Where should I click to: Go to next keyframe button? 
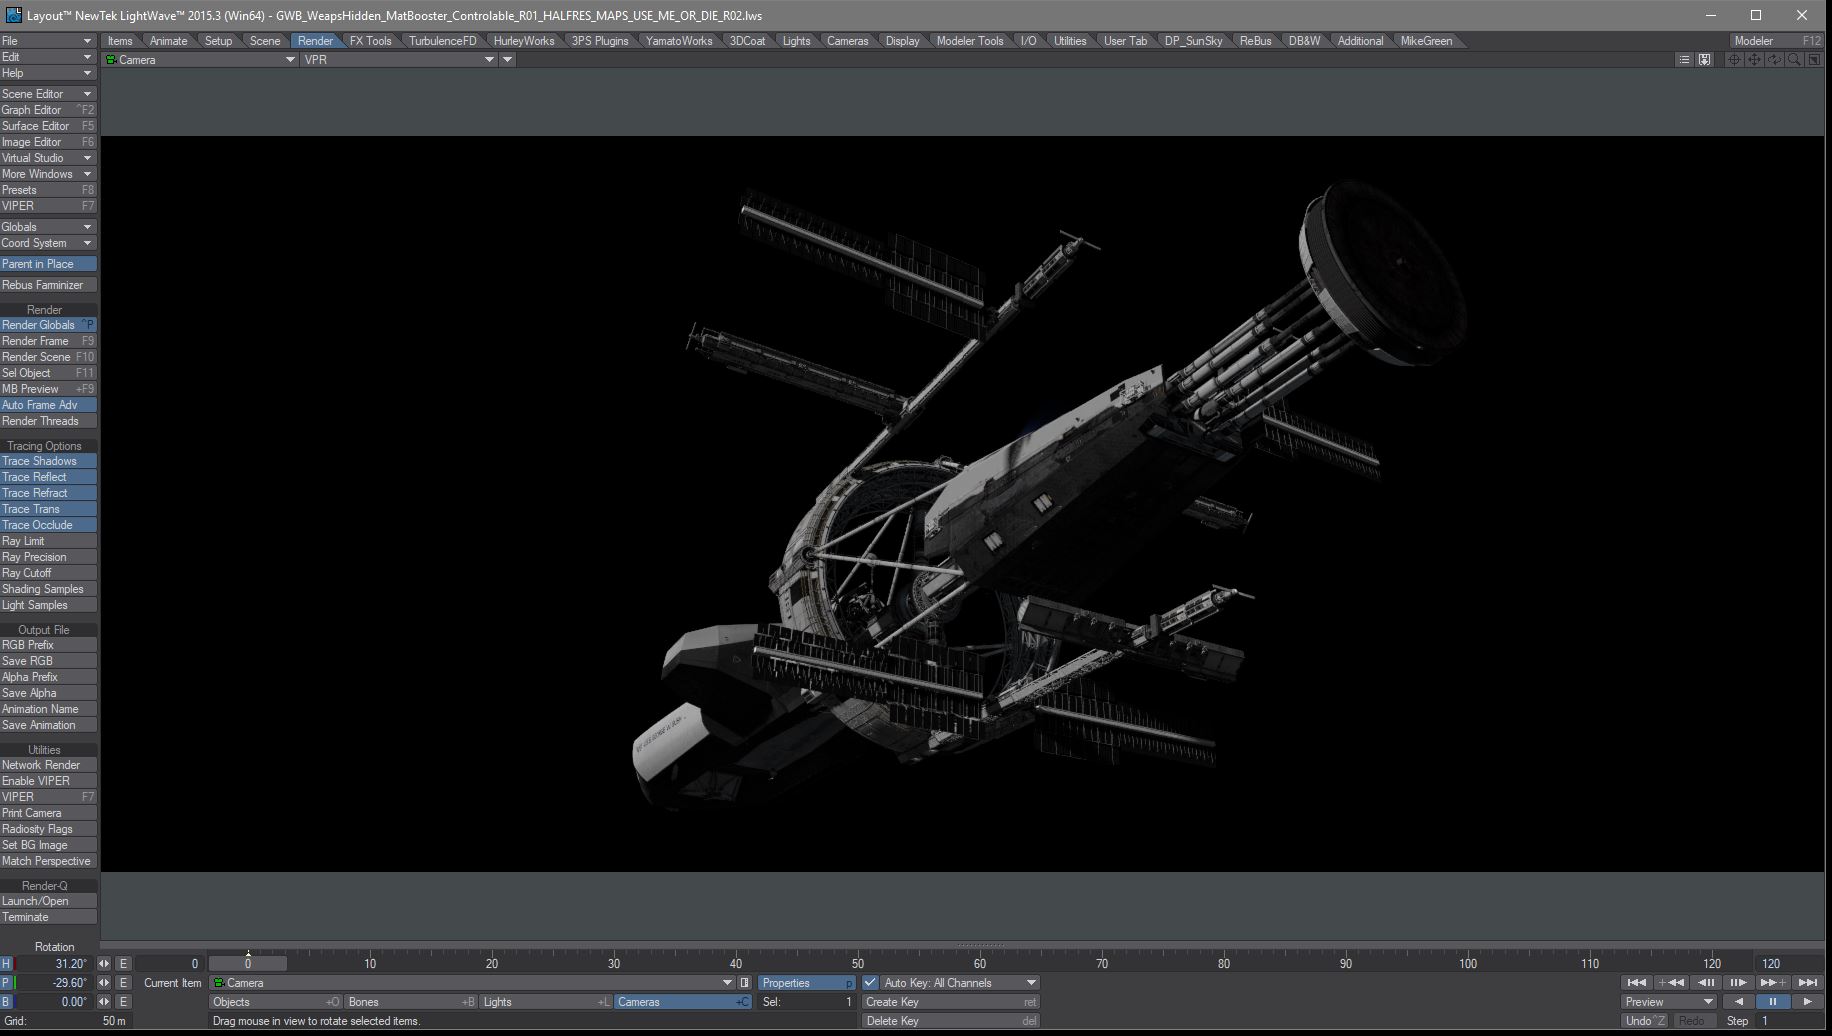1773,983
